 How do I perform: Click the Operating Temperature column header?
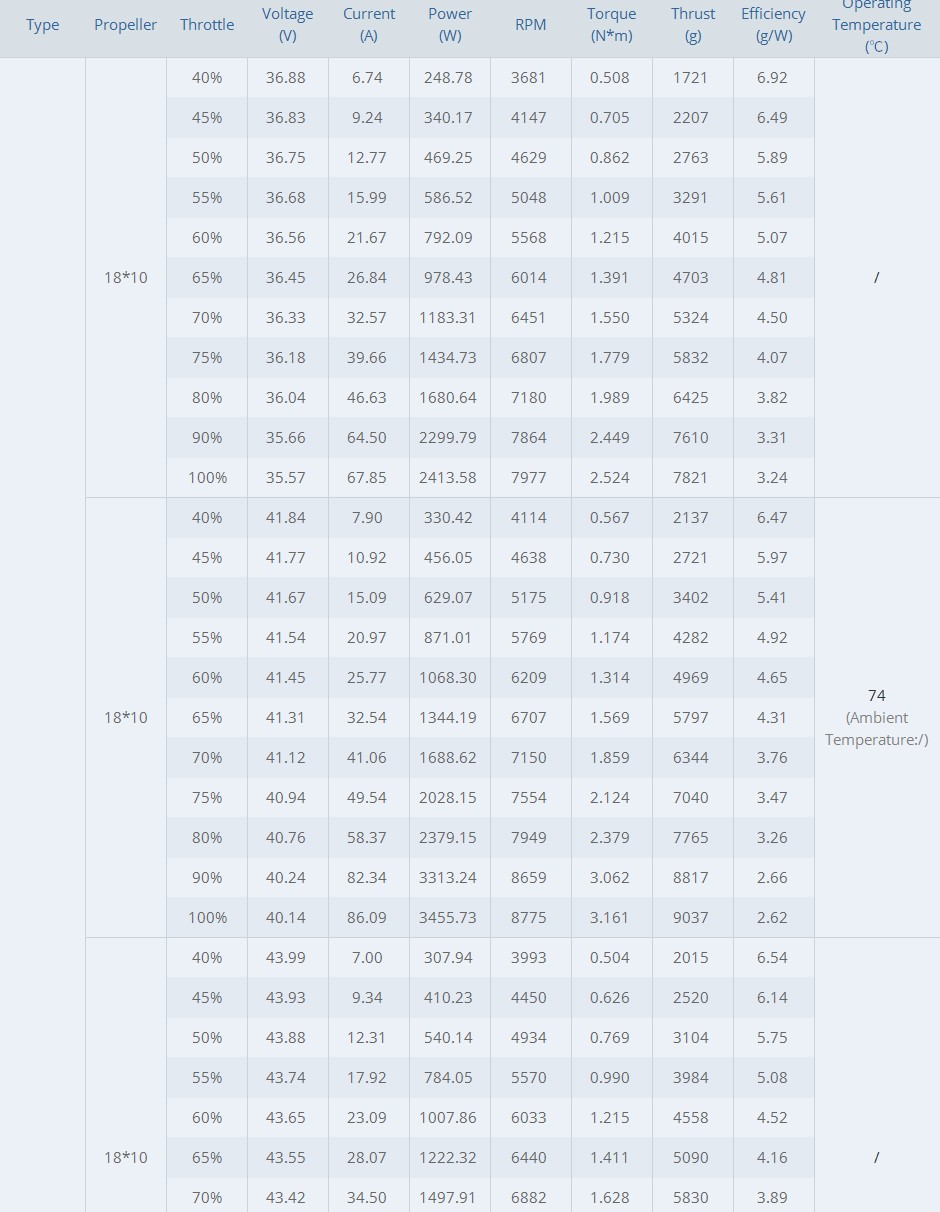[877, 25]
